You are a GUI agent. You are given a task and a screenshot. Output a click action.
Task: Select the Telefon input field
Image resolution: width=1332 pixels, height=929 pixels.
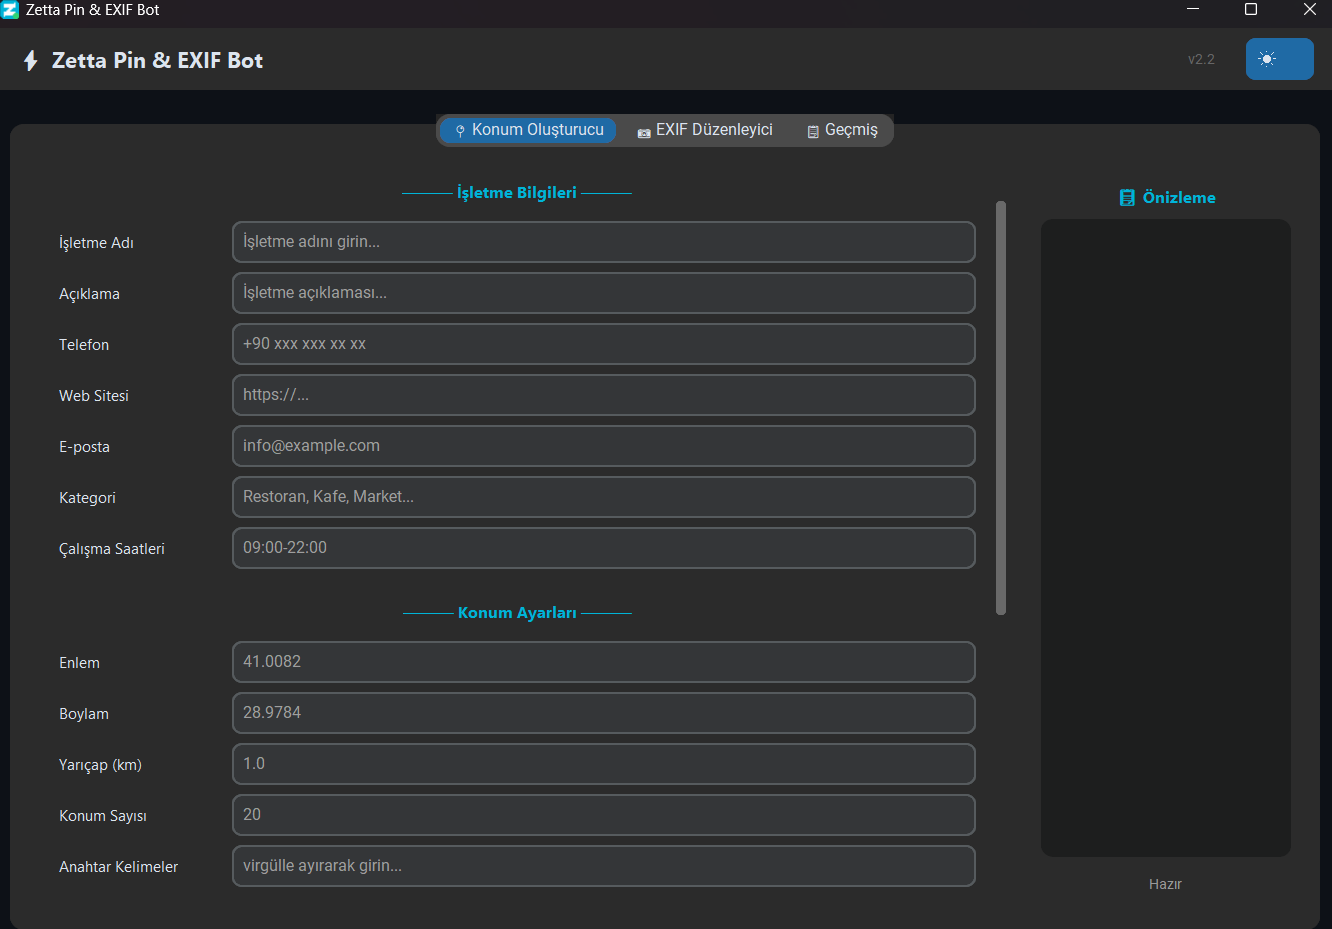[x=604, y=344]
